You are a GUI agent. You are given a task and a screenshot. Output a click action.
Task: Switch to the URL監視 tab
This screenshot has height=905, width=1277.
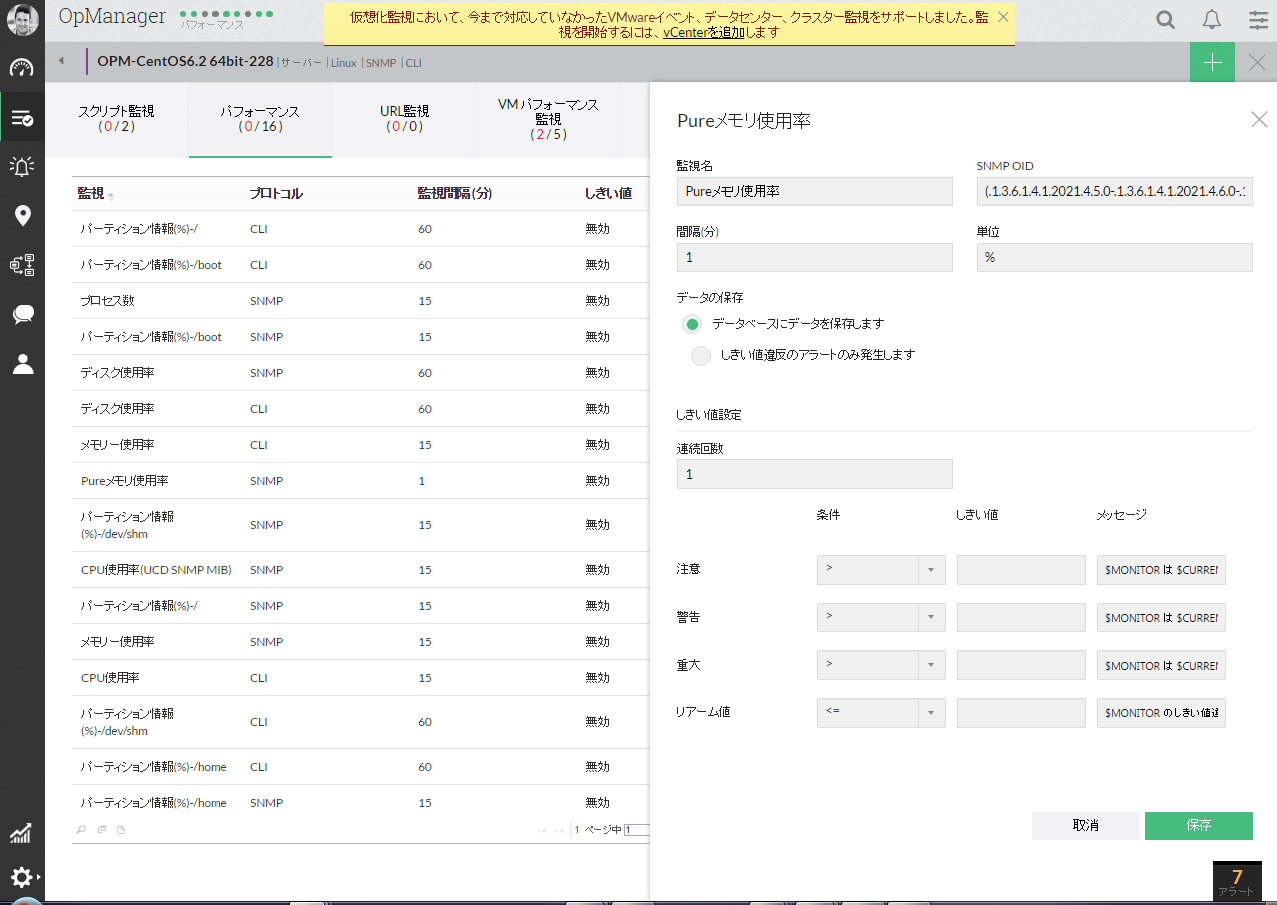pos(404,119)
